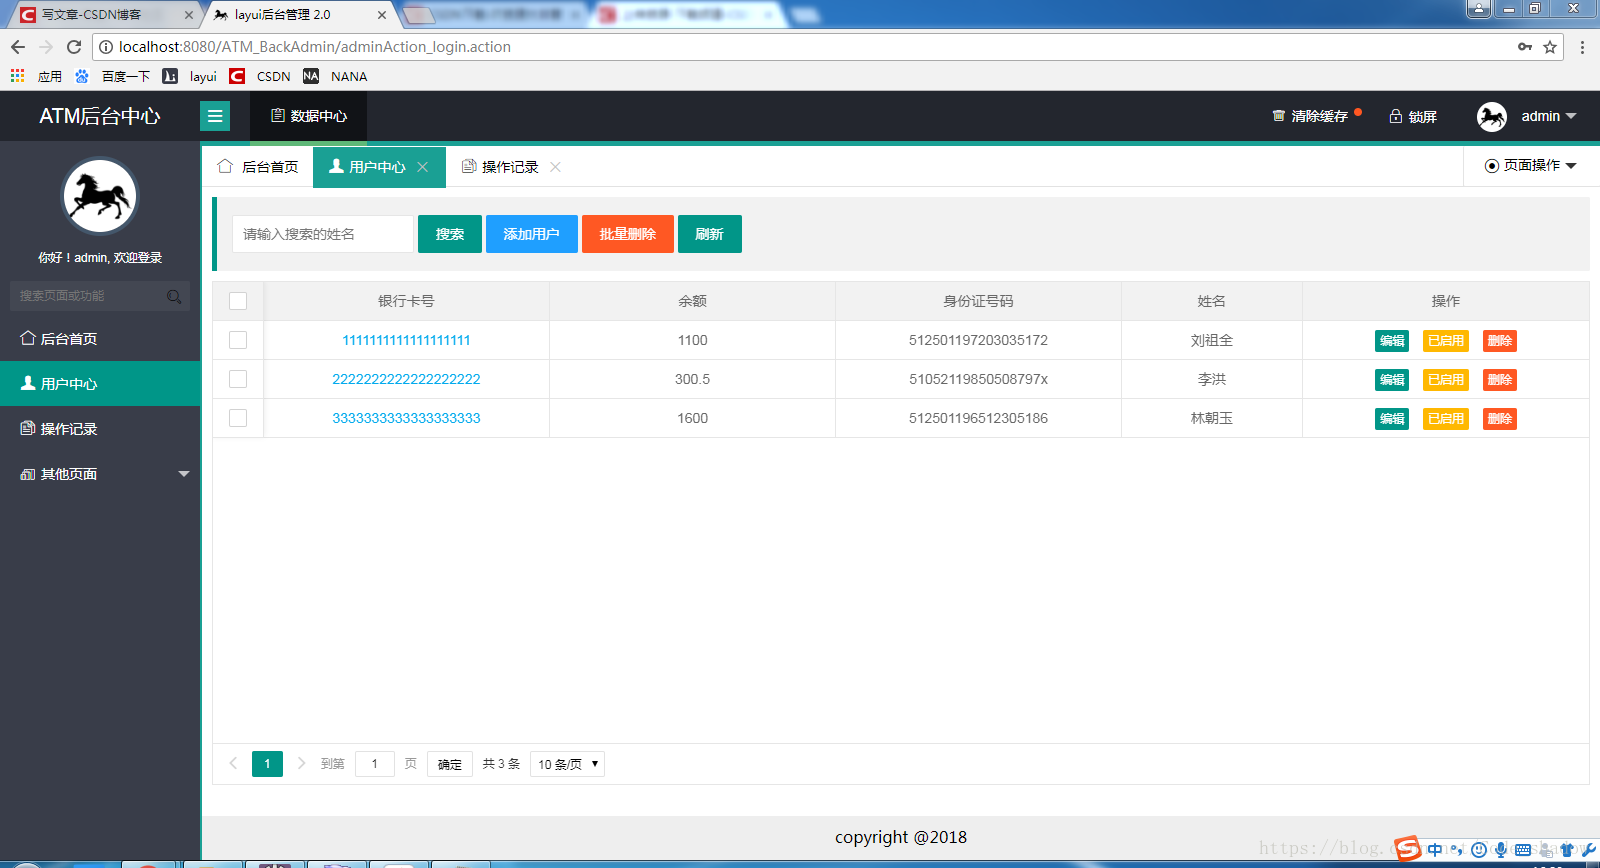Switch to the 后台首页 tab
Viewport: 1600px width, 868px height.
pyautogui.click(x=258, y=167)
